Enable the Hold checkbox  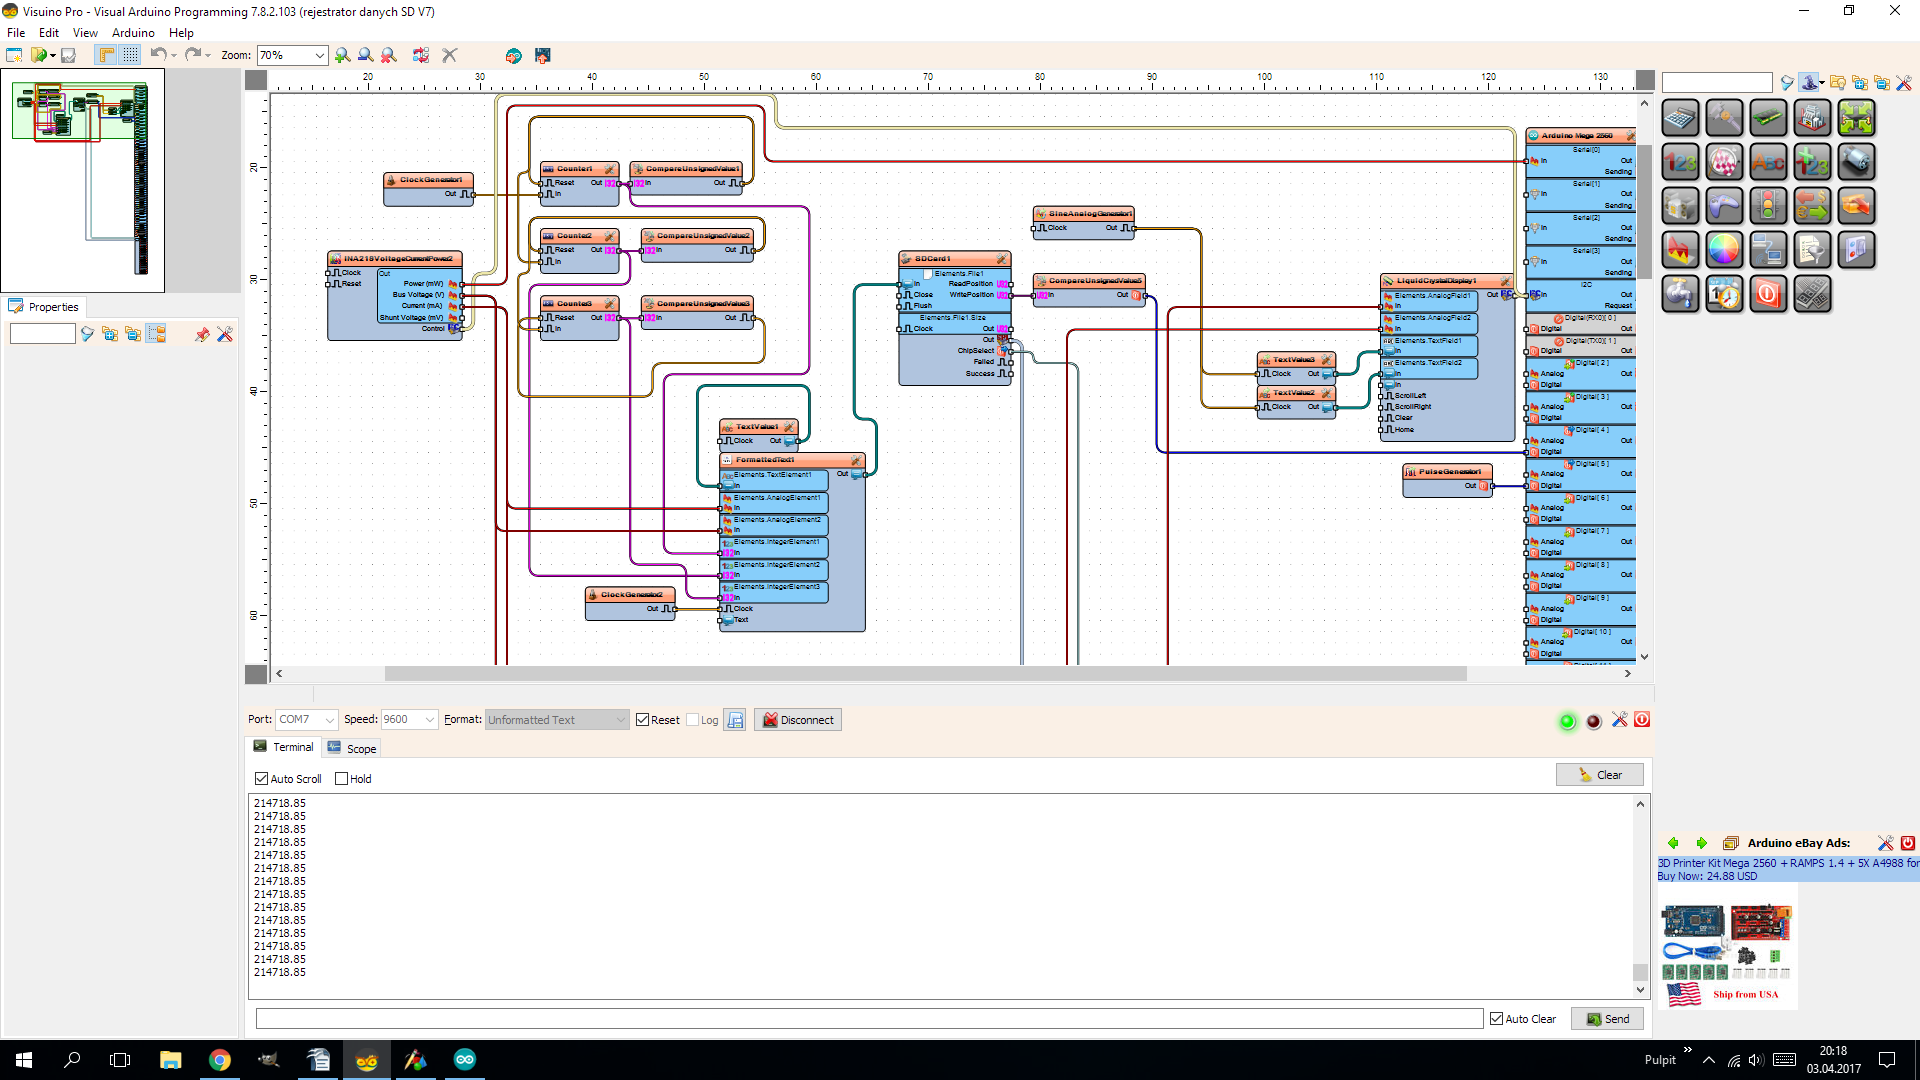pyautogui.click(x=342, y=779)
